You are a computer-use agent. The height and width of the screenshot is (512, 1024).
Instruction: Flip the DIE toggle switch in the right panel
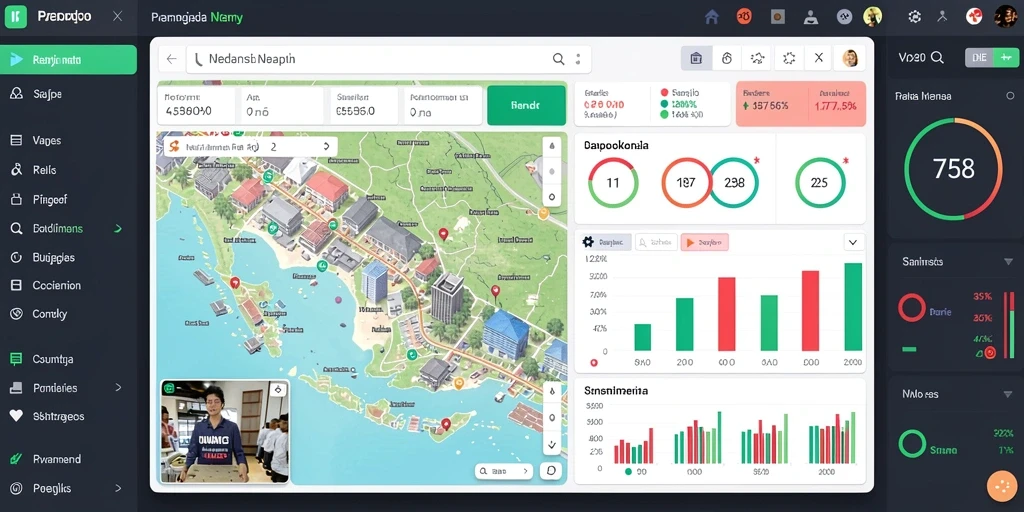tap(992, 57)
